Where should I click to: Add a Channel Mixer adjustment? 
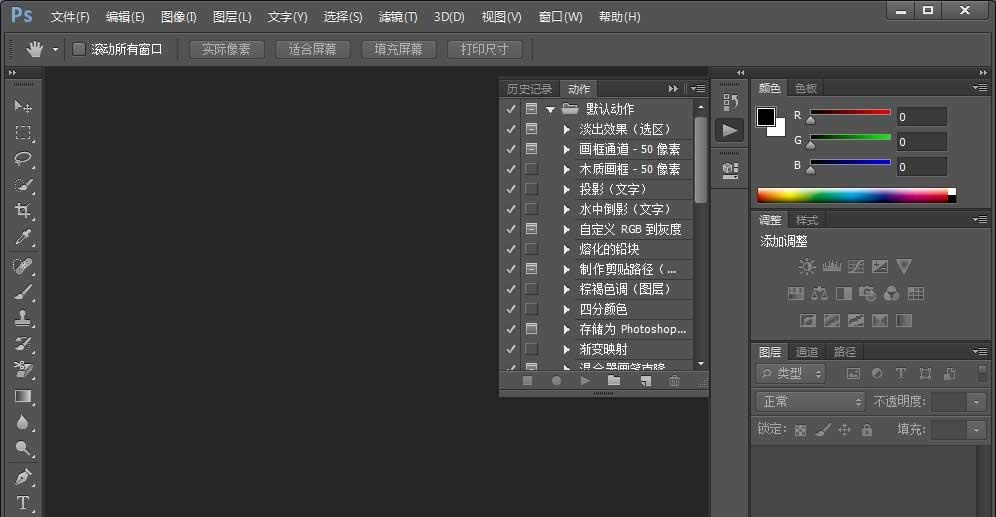click(x=892, y=293)
